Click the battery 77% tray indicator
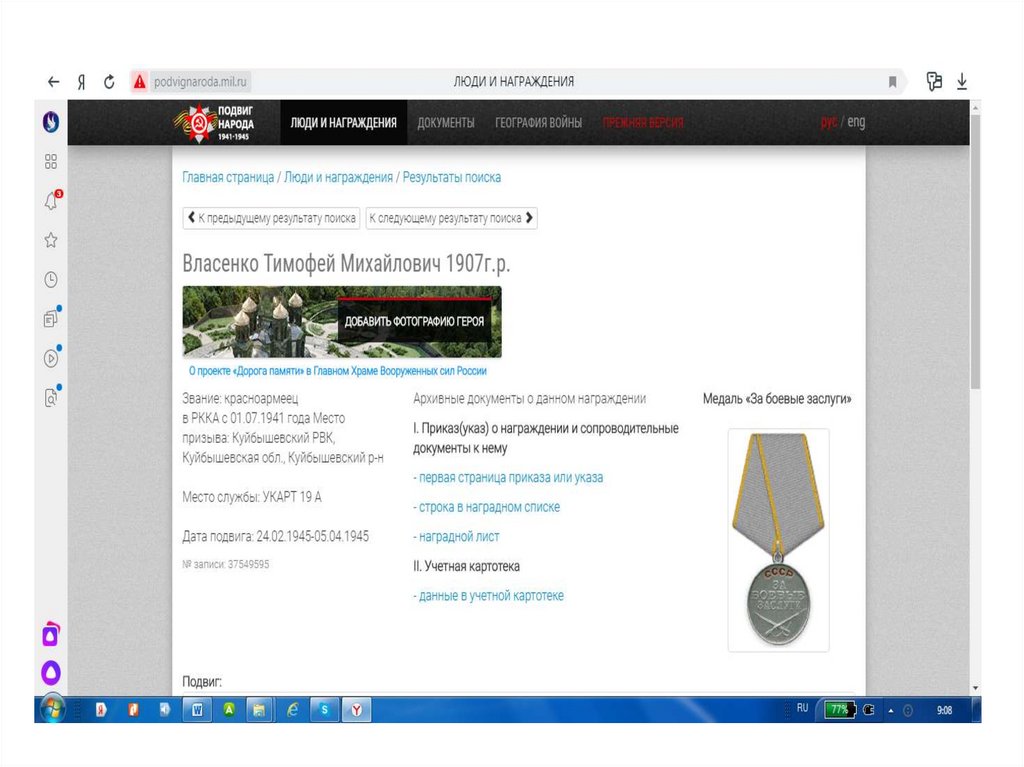Screen dimensions: 1024x767 tap(840, 710)
